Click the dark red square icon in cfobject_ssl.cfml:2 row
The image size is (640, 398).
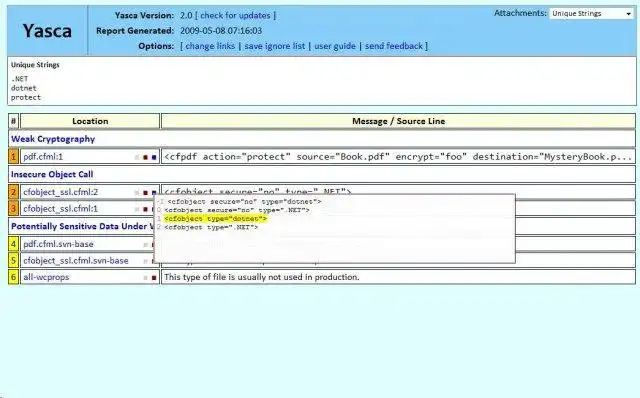pos(145,193)
